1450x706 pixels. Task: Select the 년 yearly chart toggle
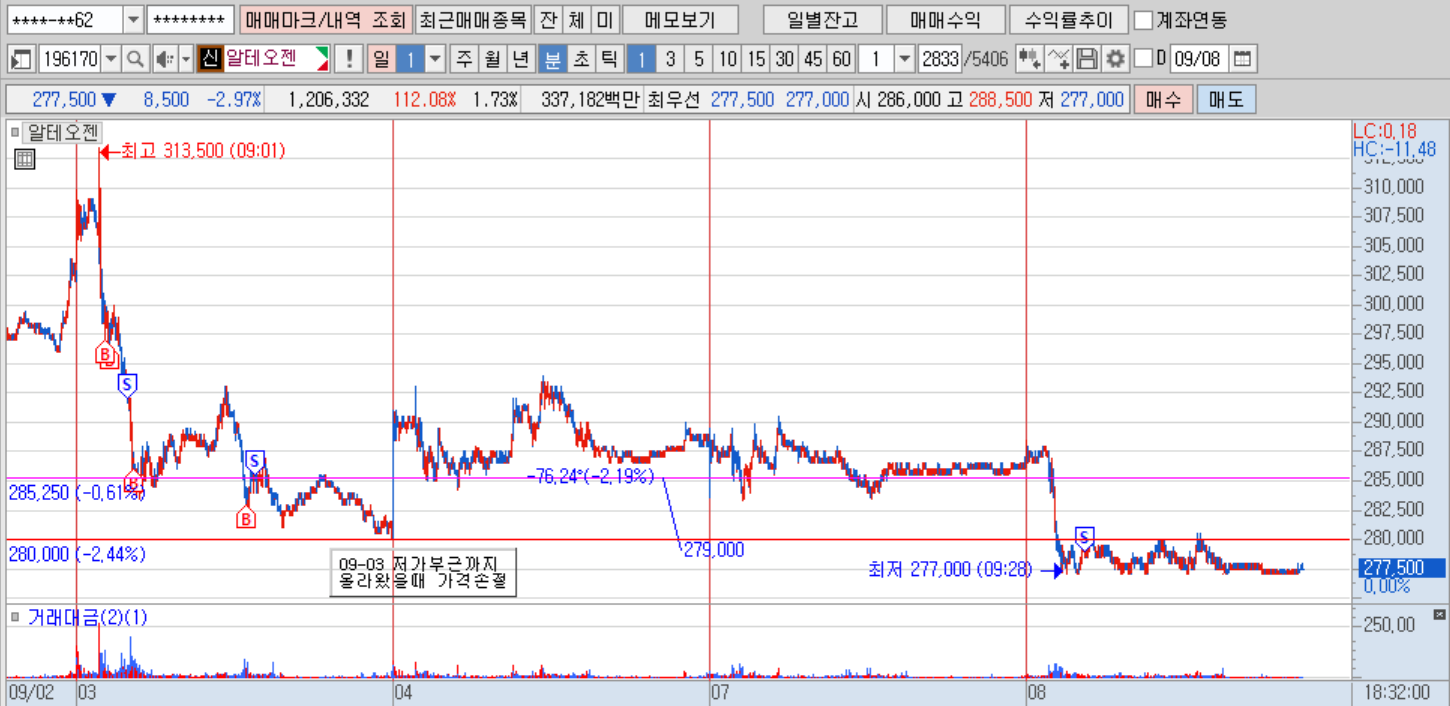[x=520, y=59]
